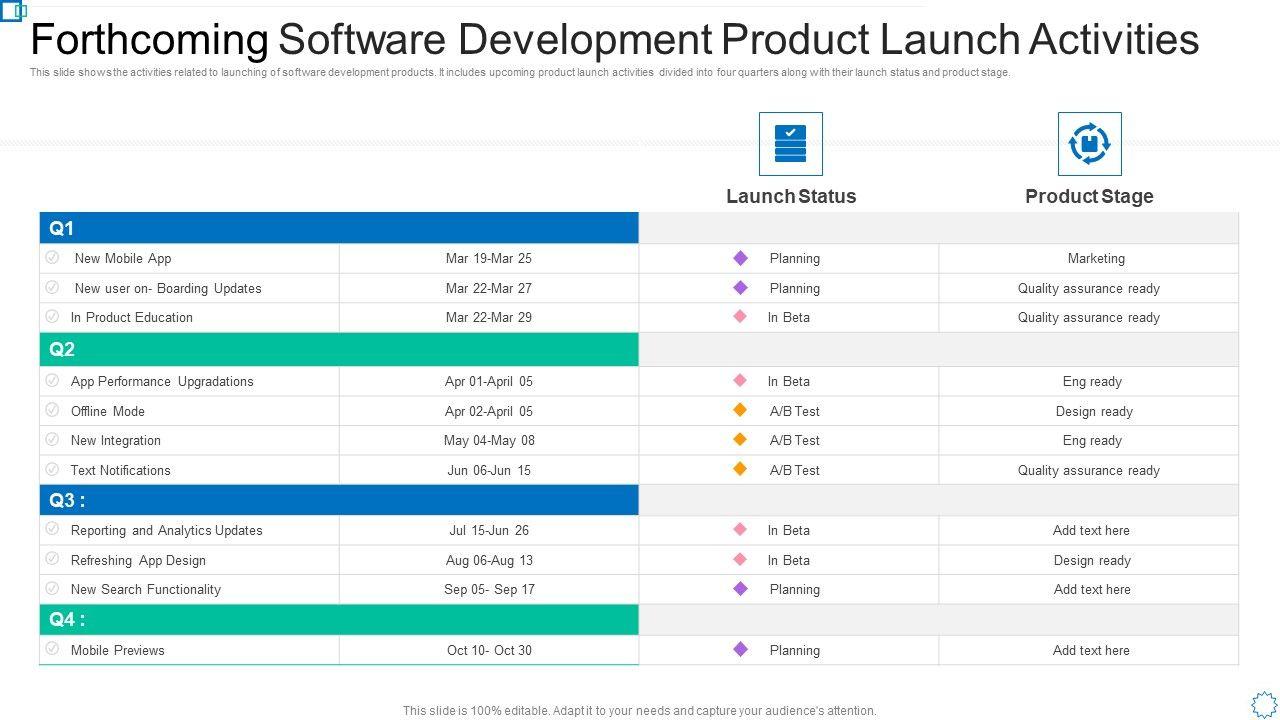Click the Launch Status column heading
Screen dimensions: 1280x720
[791, 196]
